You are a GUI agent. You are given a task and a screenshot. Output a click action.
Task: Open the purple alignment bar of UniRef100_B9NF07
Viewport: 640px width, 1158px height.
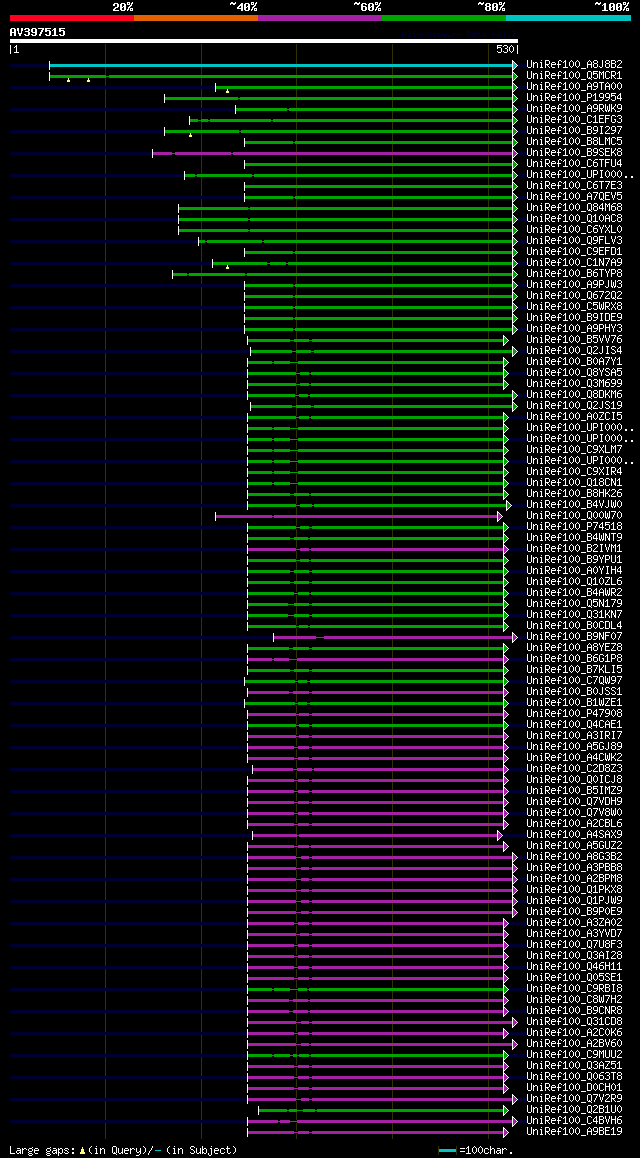(396, 637)
